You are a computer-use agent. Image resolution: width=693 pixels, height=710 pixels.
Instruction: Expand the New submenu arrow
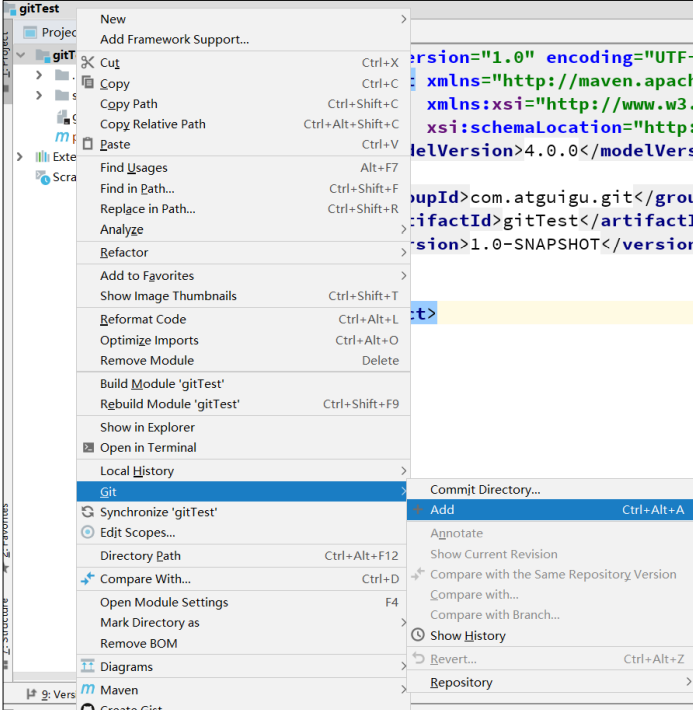[x=403, y=19]
